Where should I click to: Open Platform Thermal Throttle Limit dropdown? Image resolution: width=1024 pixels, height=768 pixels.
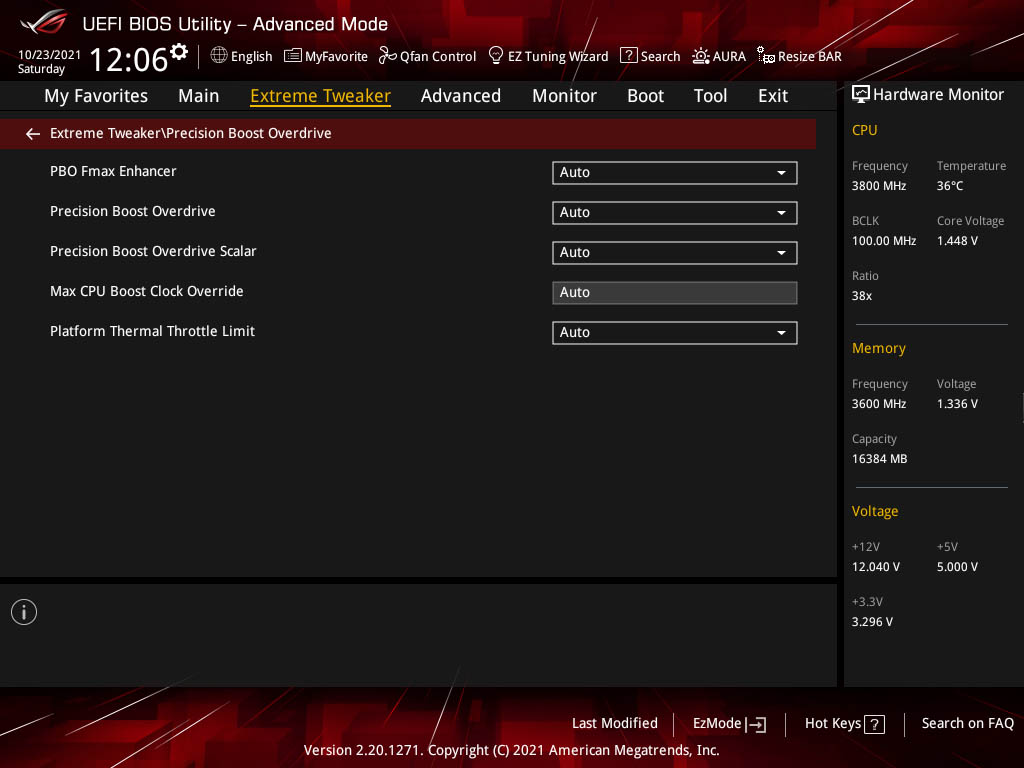[675, 332]
